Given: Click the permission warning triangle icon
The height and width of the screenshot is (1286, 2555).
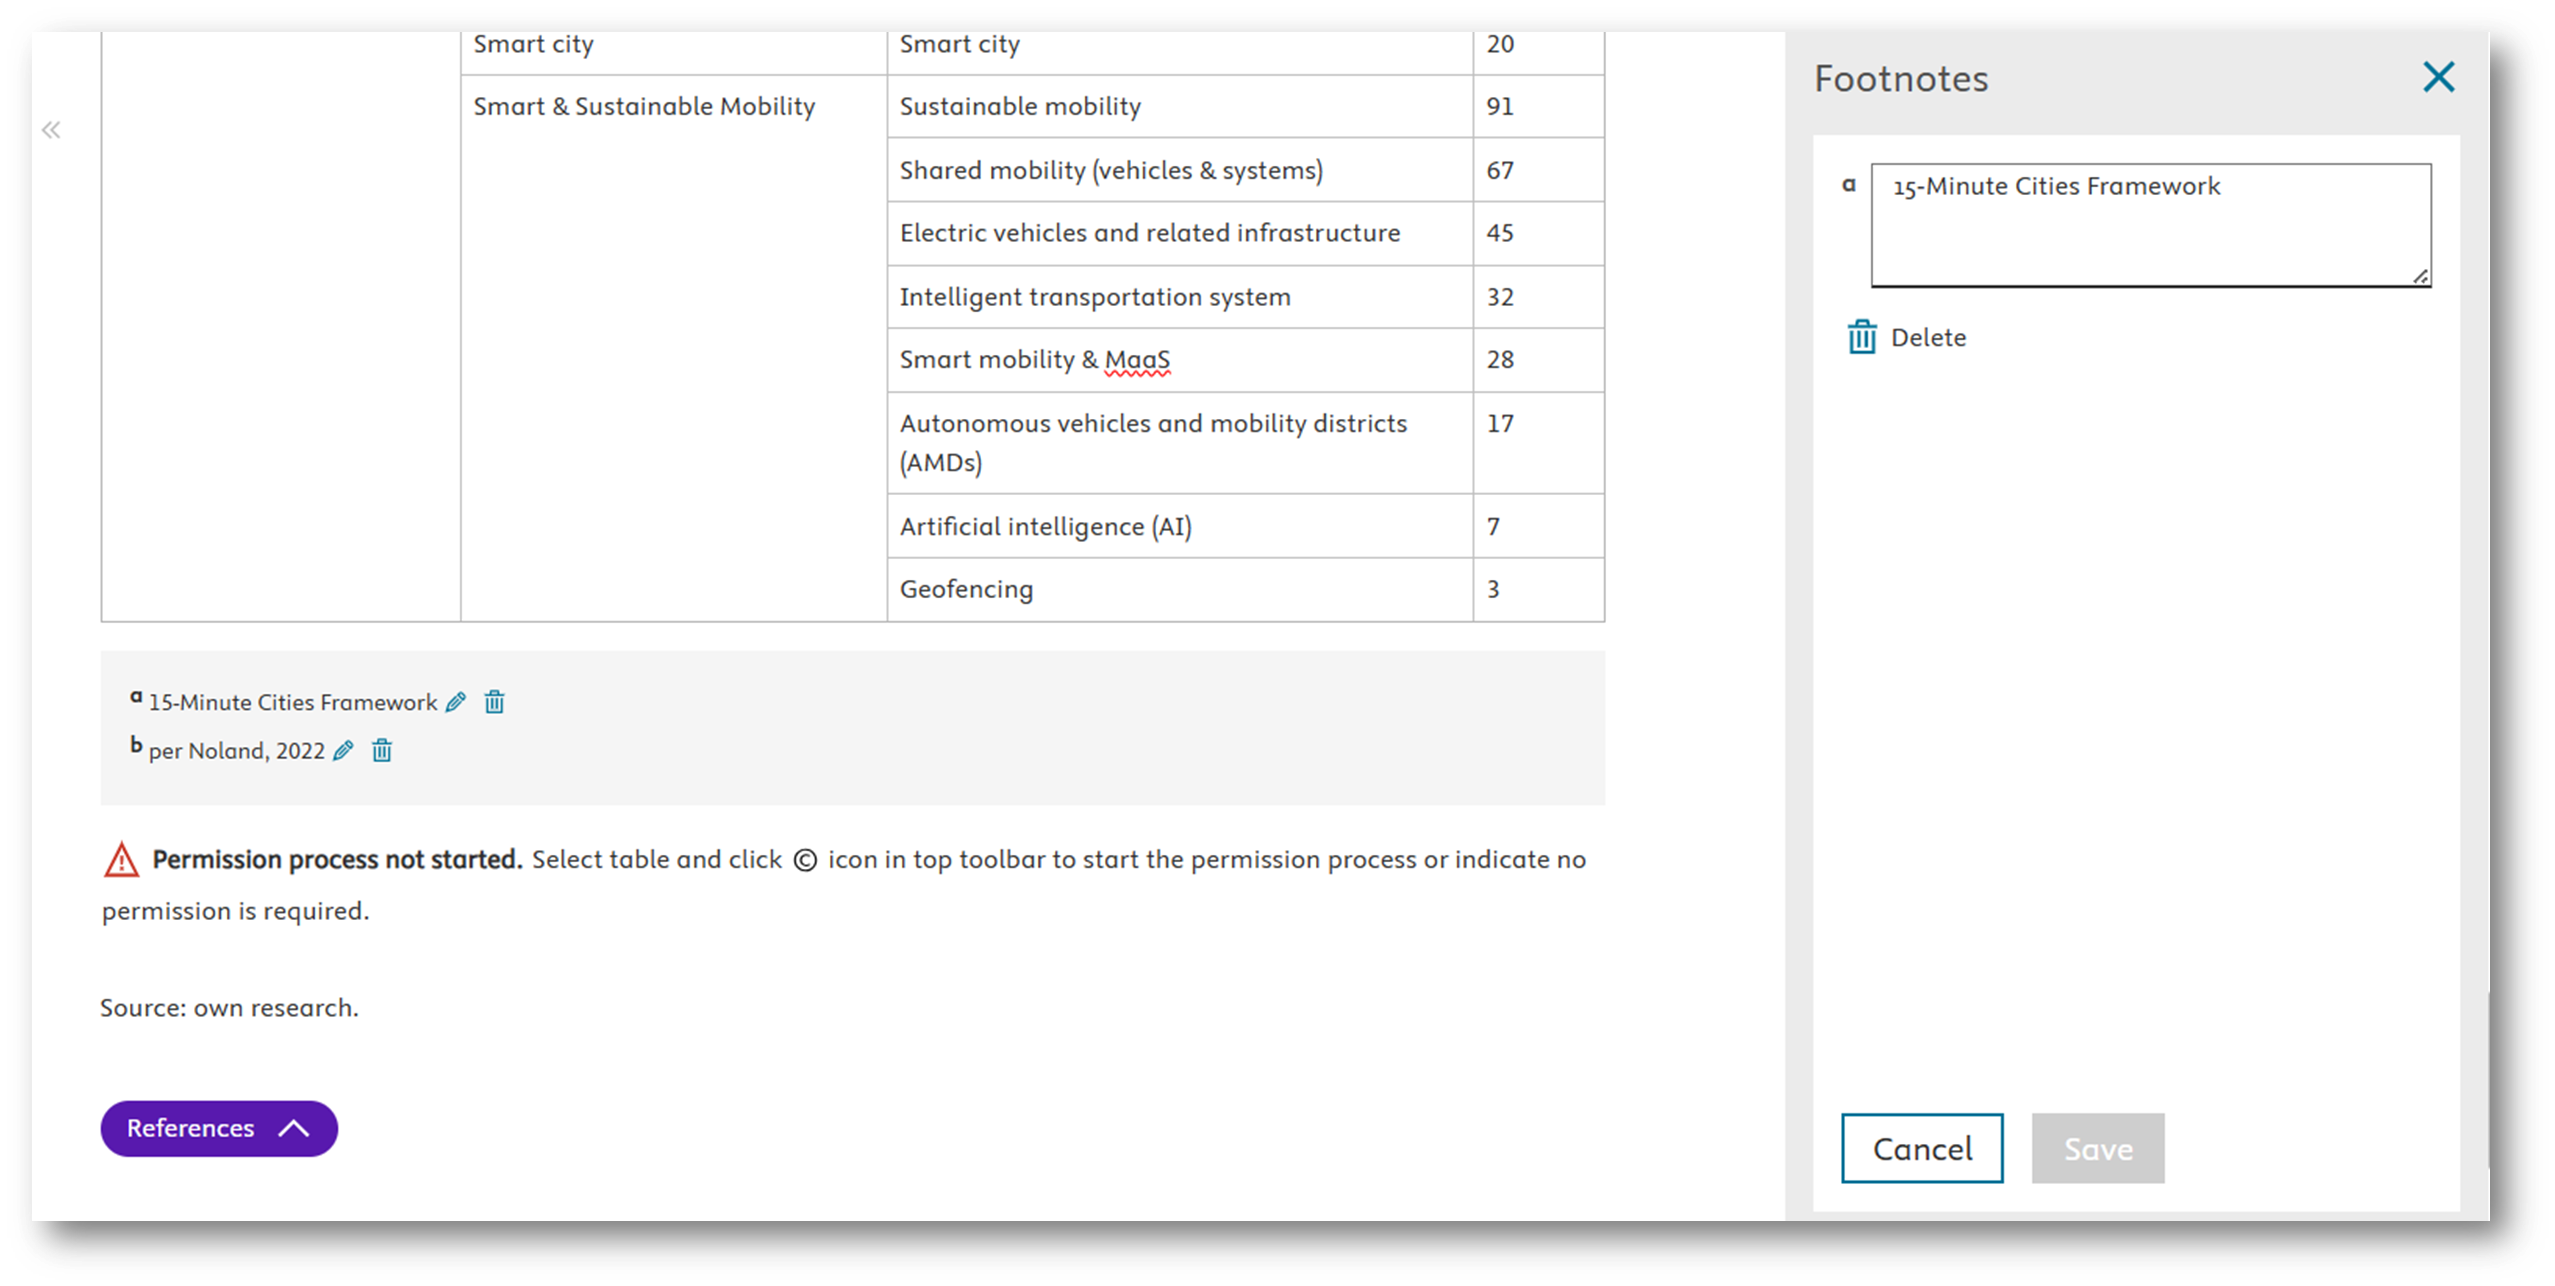Looking at the screenshot, I should pos(121,859).
